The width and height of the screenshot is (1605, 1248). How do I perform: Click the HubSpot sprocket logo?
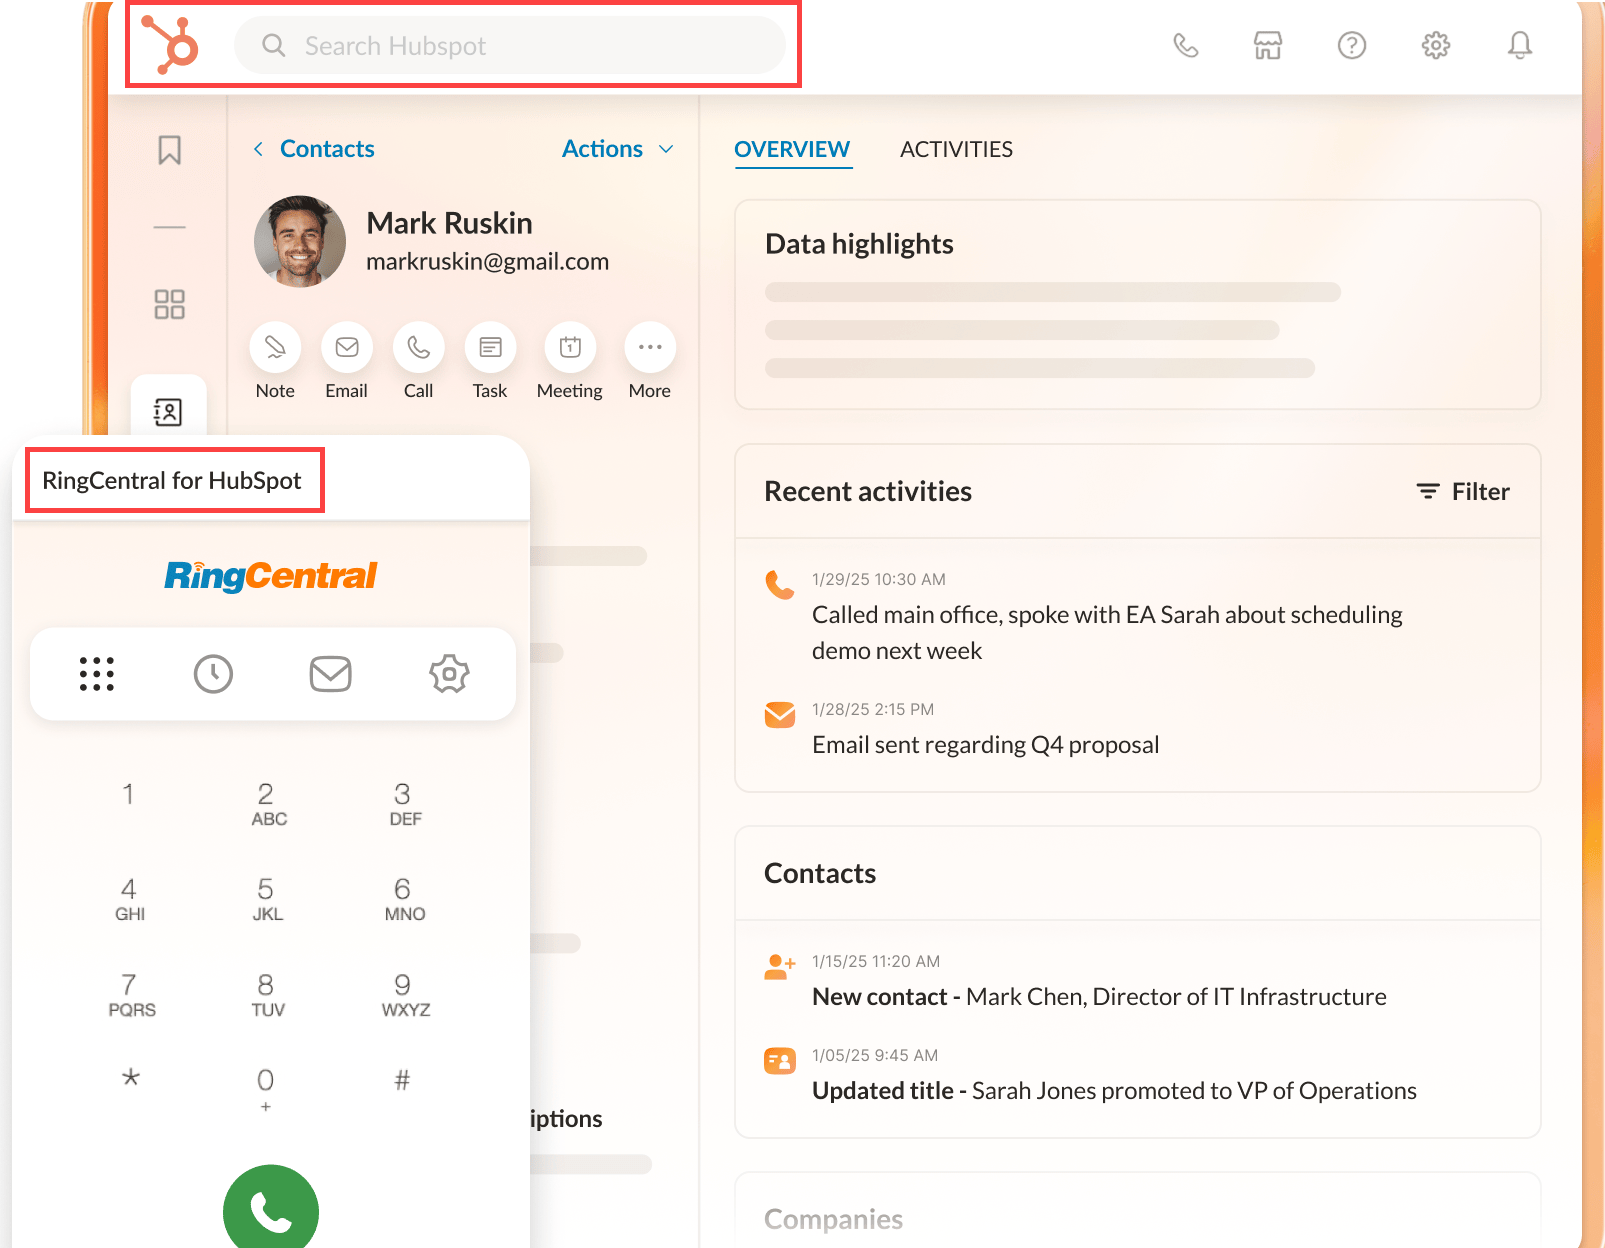[169, 45]
